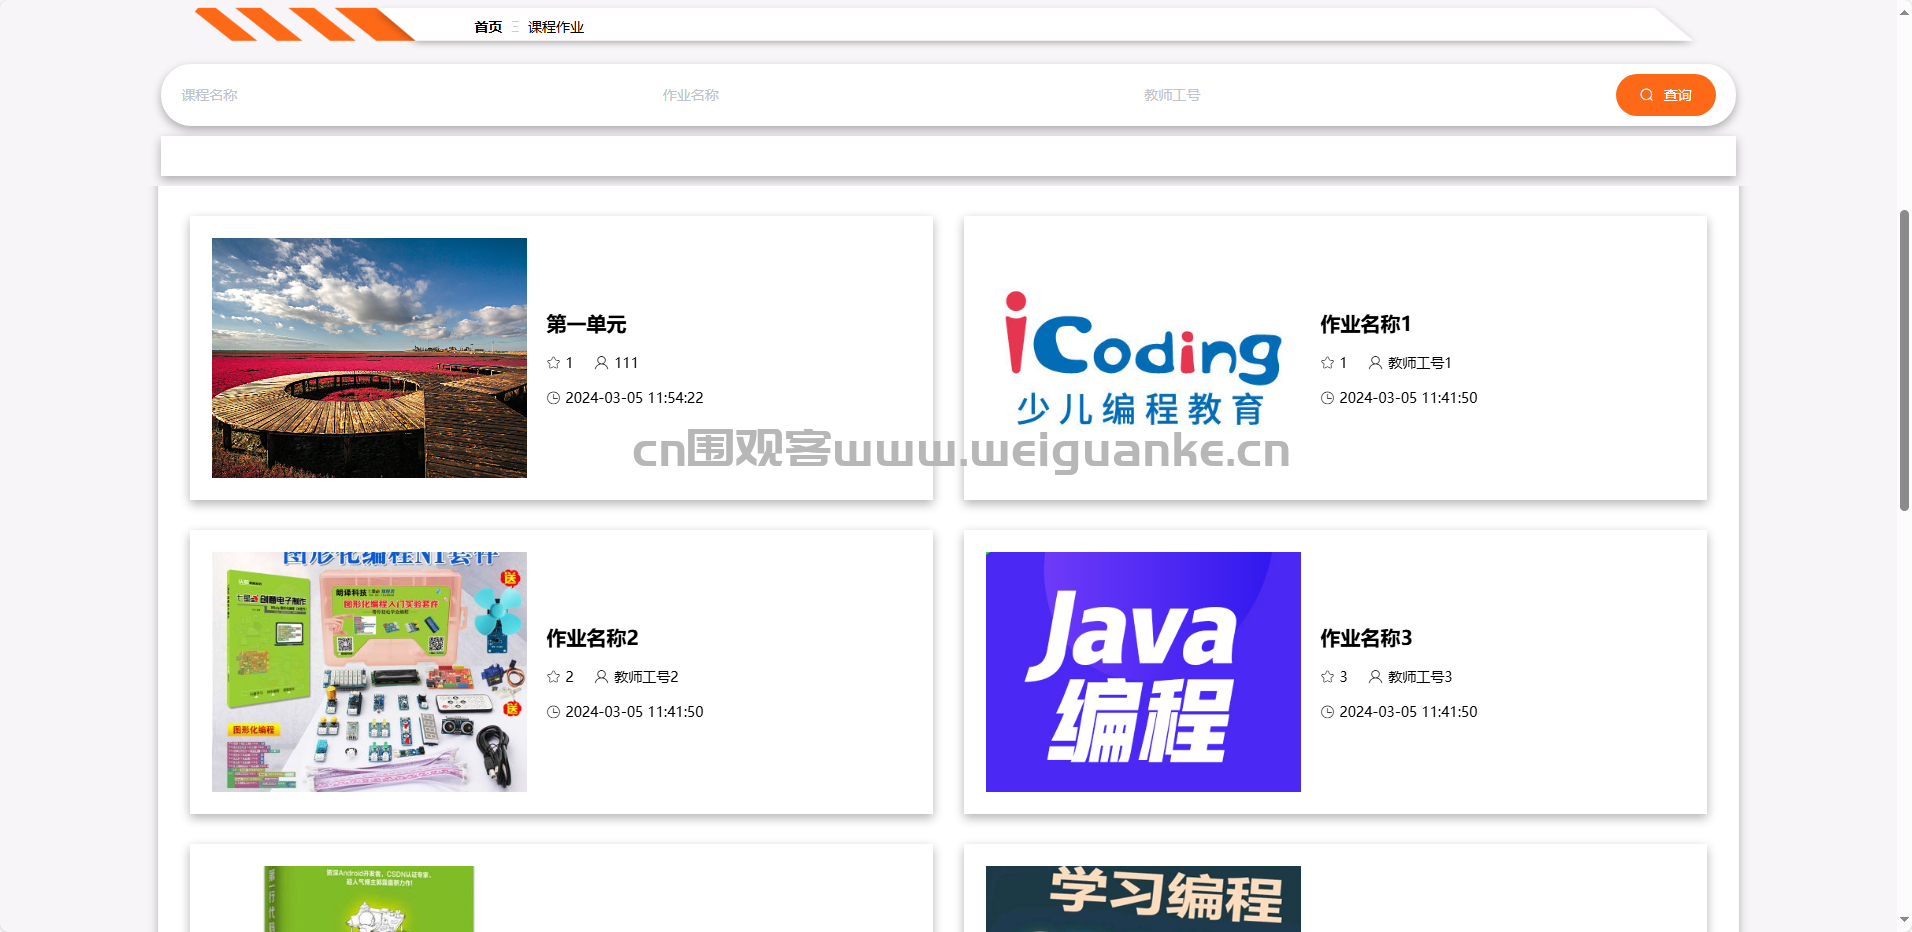
Task: Click the star icon under 第一单元
Action: (553, 363)
